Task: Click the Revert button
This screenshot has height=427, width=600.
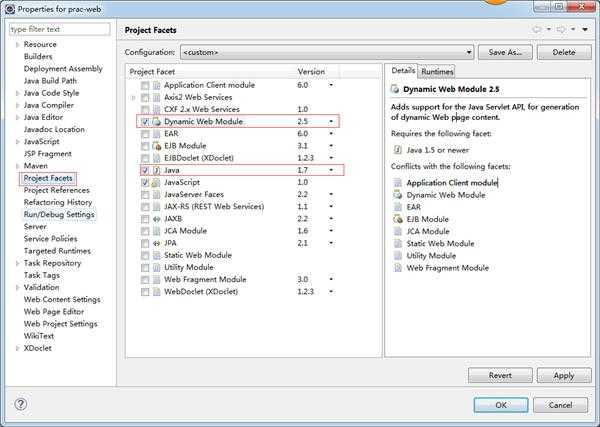Action: click(500, 375)
